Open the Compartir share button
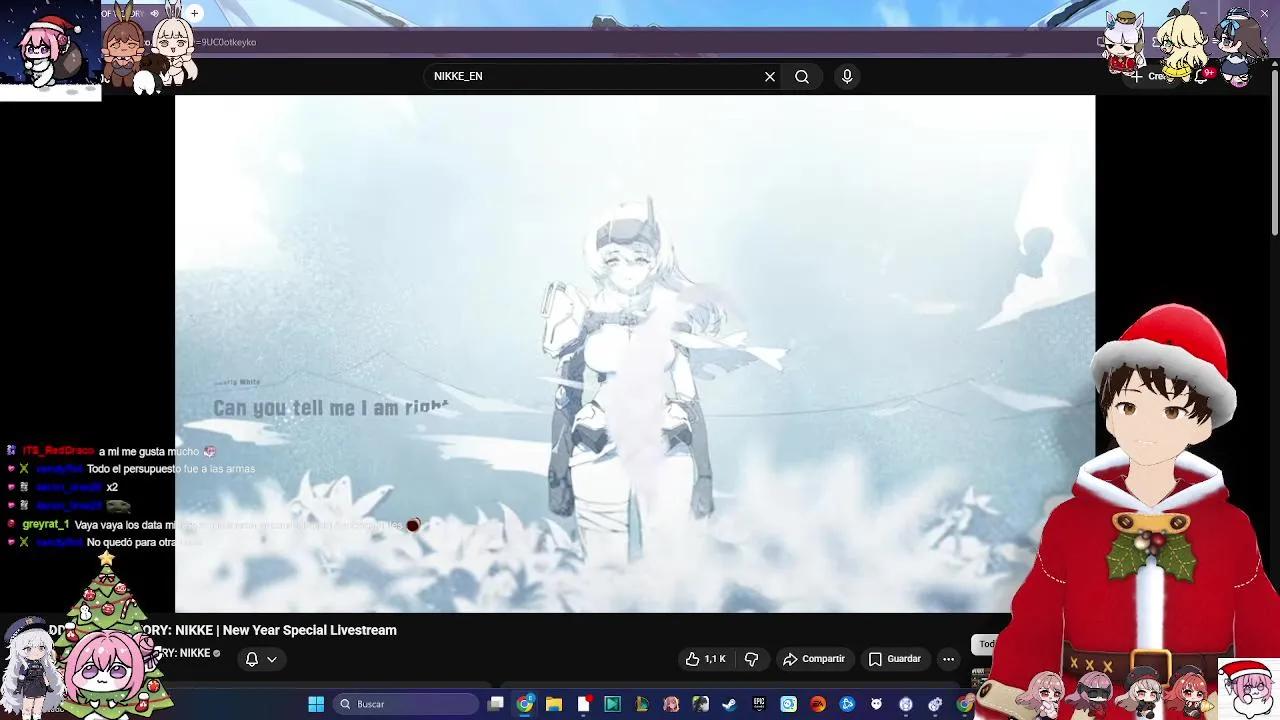 pyautogui.click(x=814, y=659)
